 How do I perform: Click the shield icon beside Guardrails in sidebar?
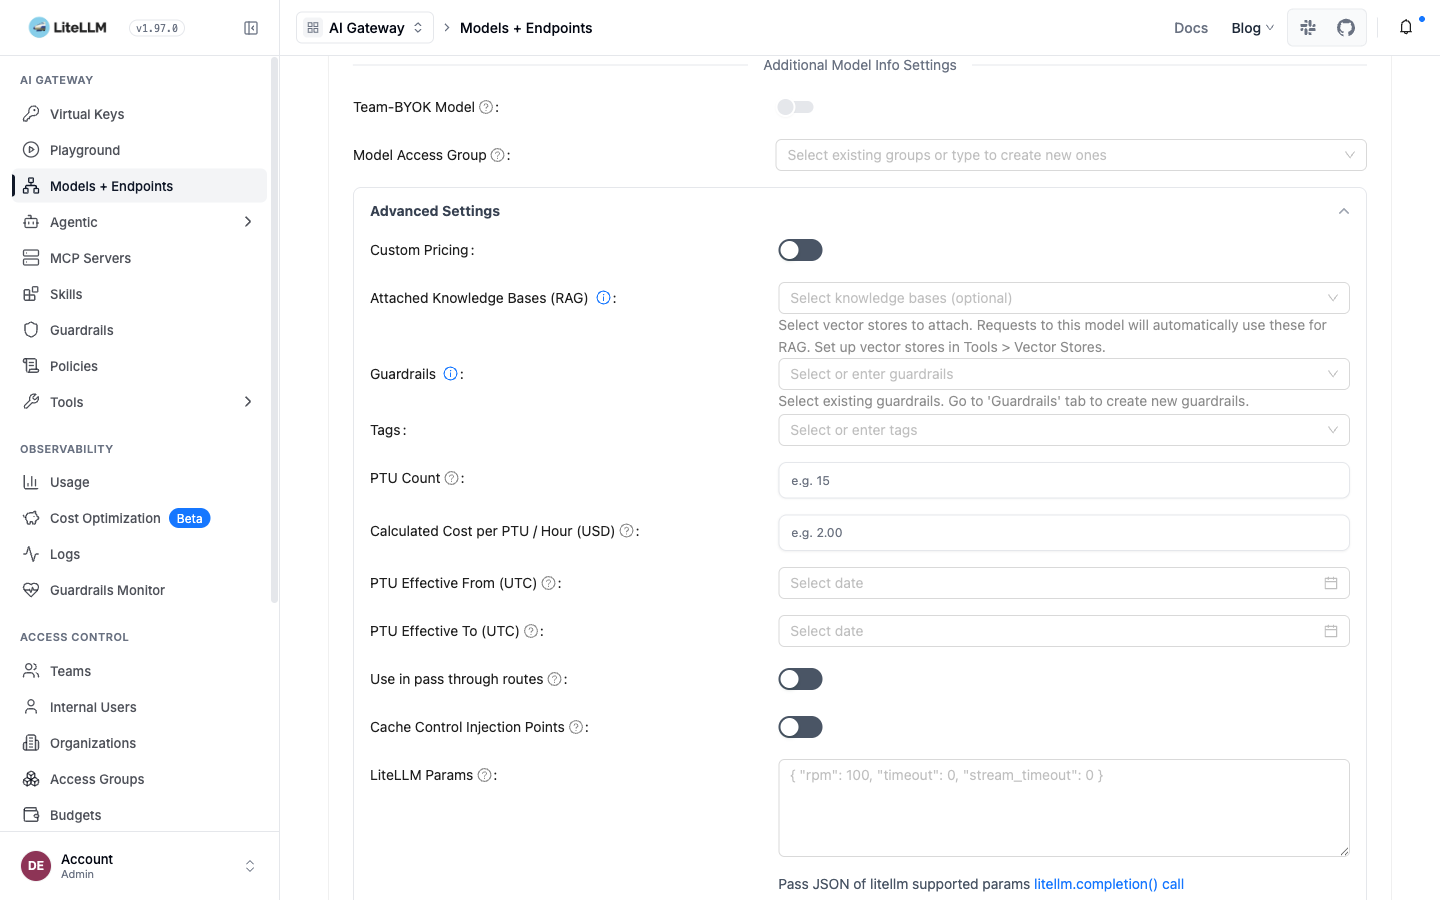coord(31,330)
